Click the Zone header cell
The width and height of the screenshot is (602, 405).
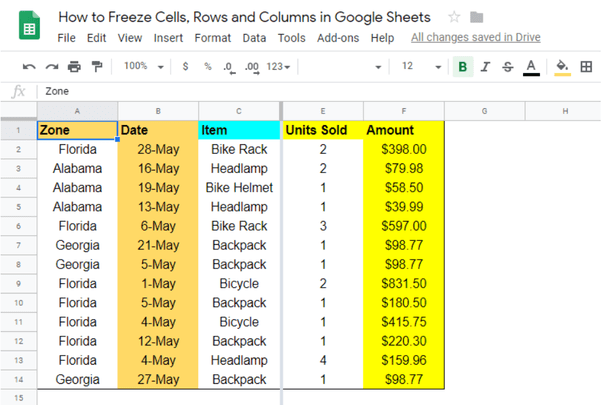(x=77, y=130)
